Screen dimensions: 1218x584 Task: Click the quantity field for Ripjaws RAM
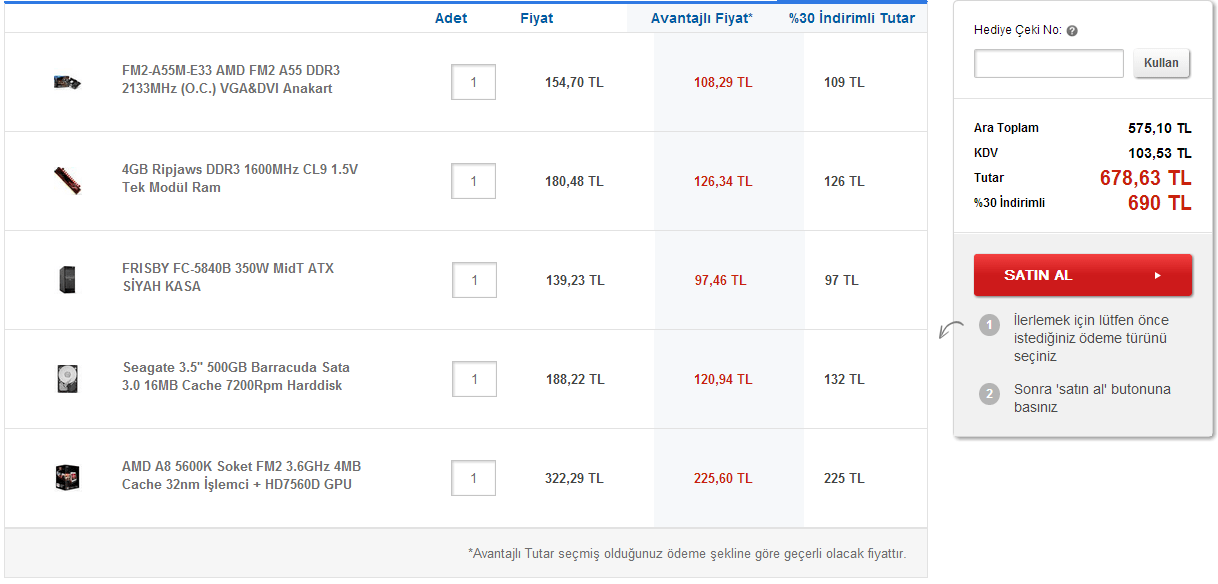coord(474,181)
